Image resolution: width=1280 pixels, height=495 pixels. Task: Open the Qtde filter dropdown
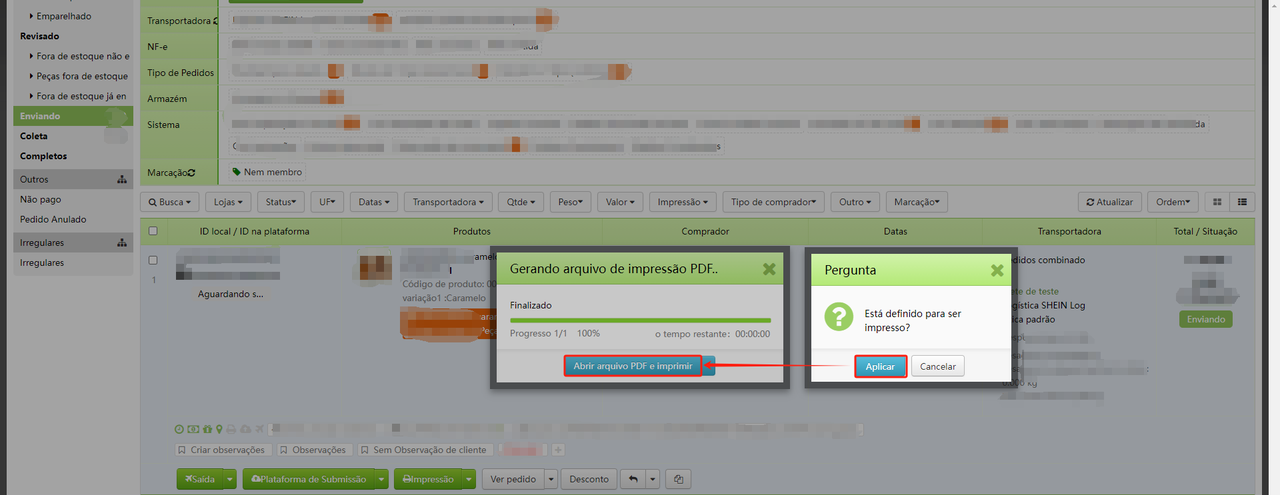tap(520, 201)
